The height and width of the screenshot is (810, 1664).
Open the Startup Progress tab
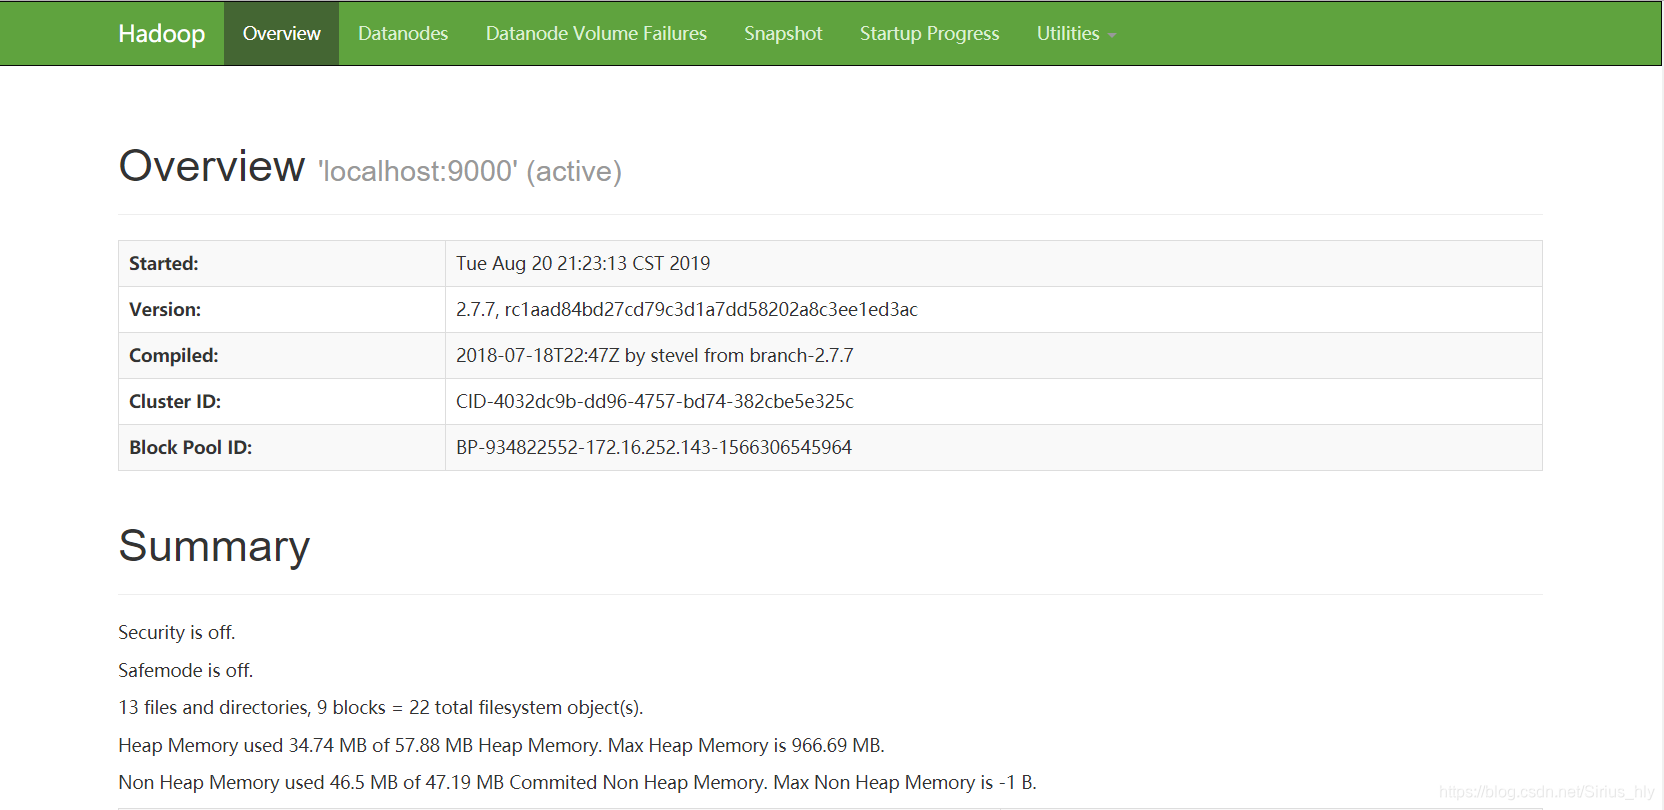(929, 33)
